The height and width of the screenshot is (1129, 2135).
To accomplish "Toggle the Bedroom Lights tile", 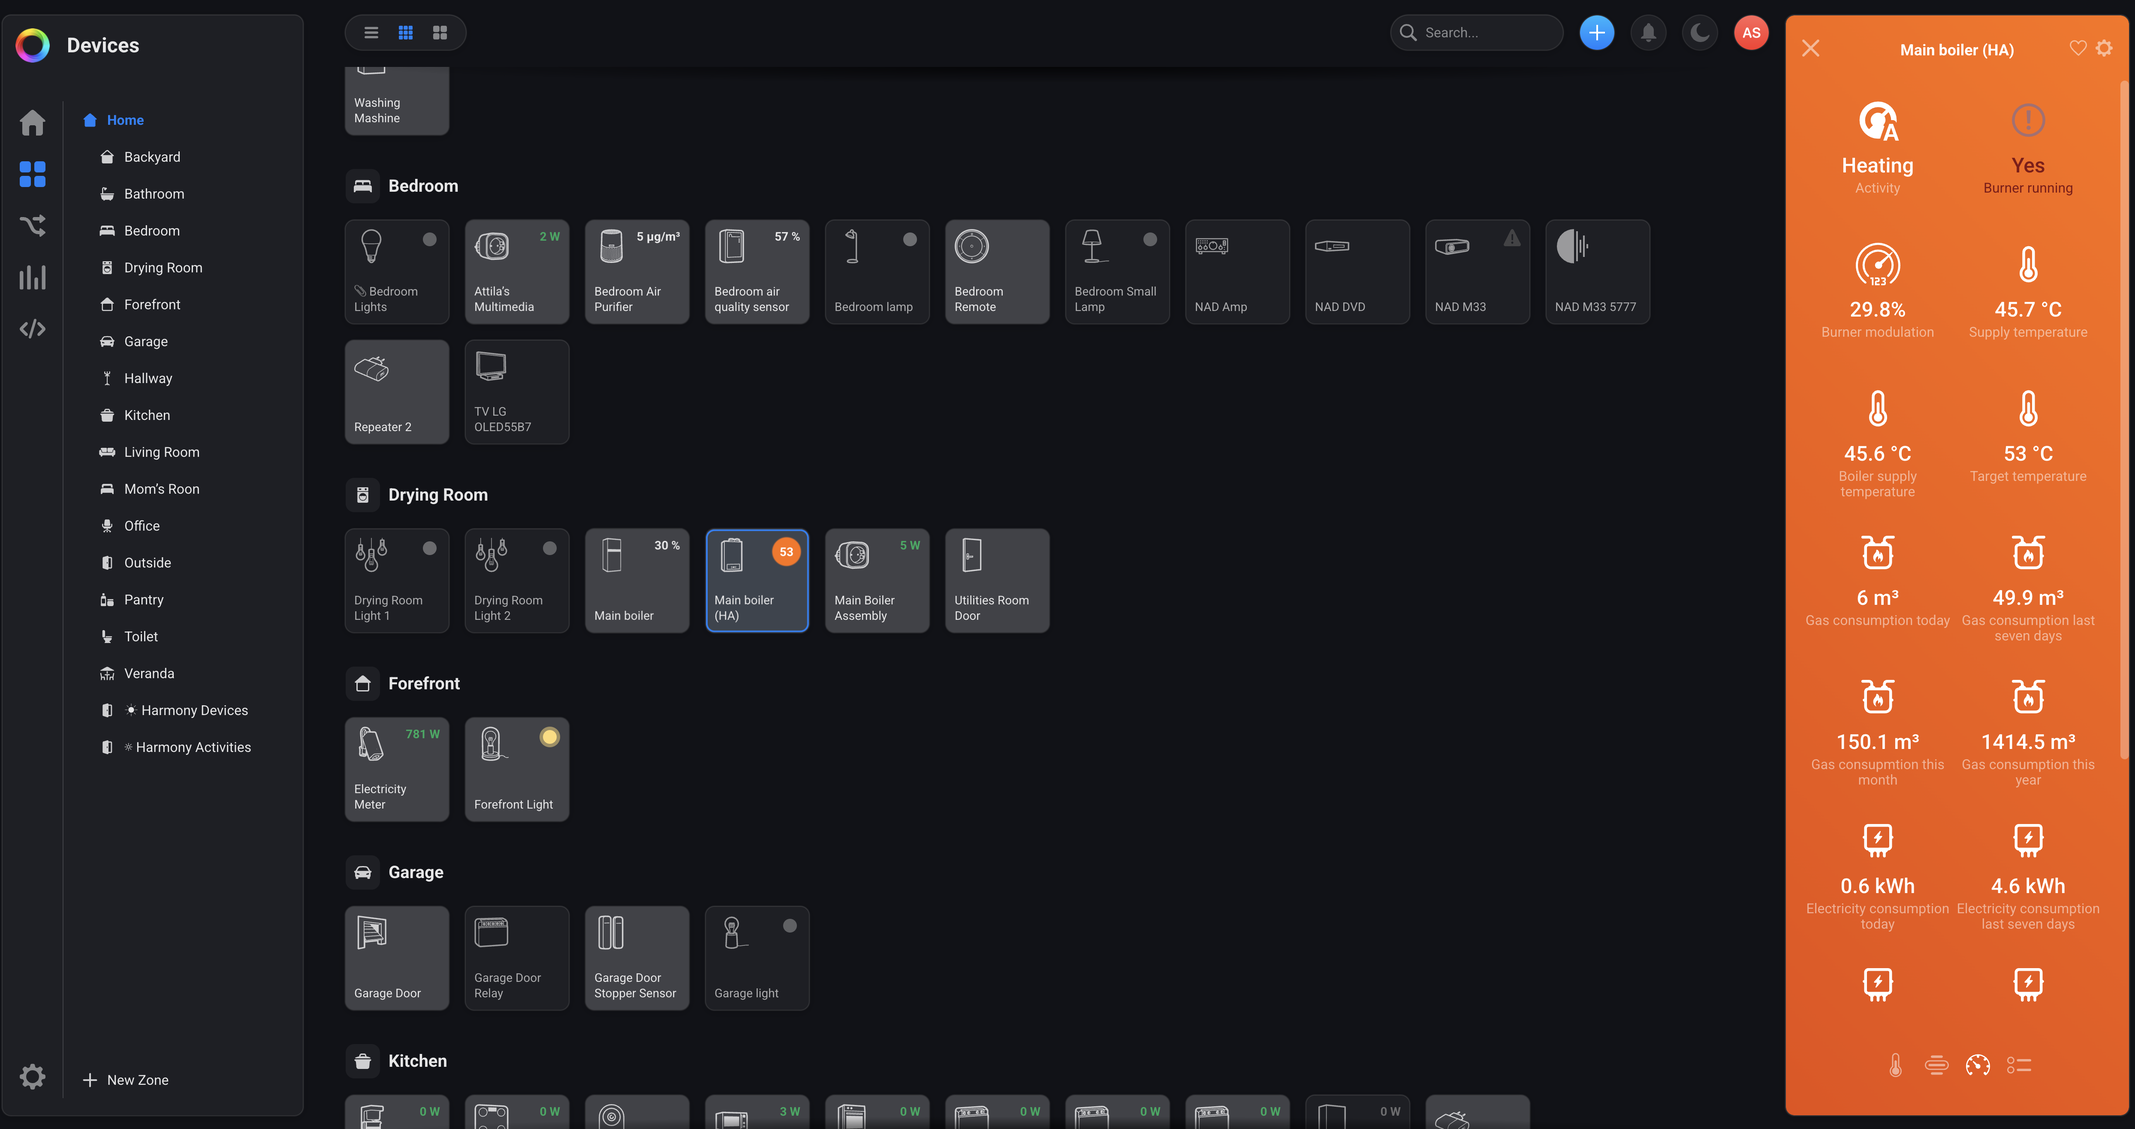I will pos(396,271).
